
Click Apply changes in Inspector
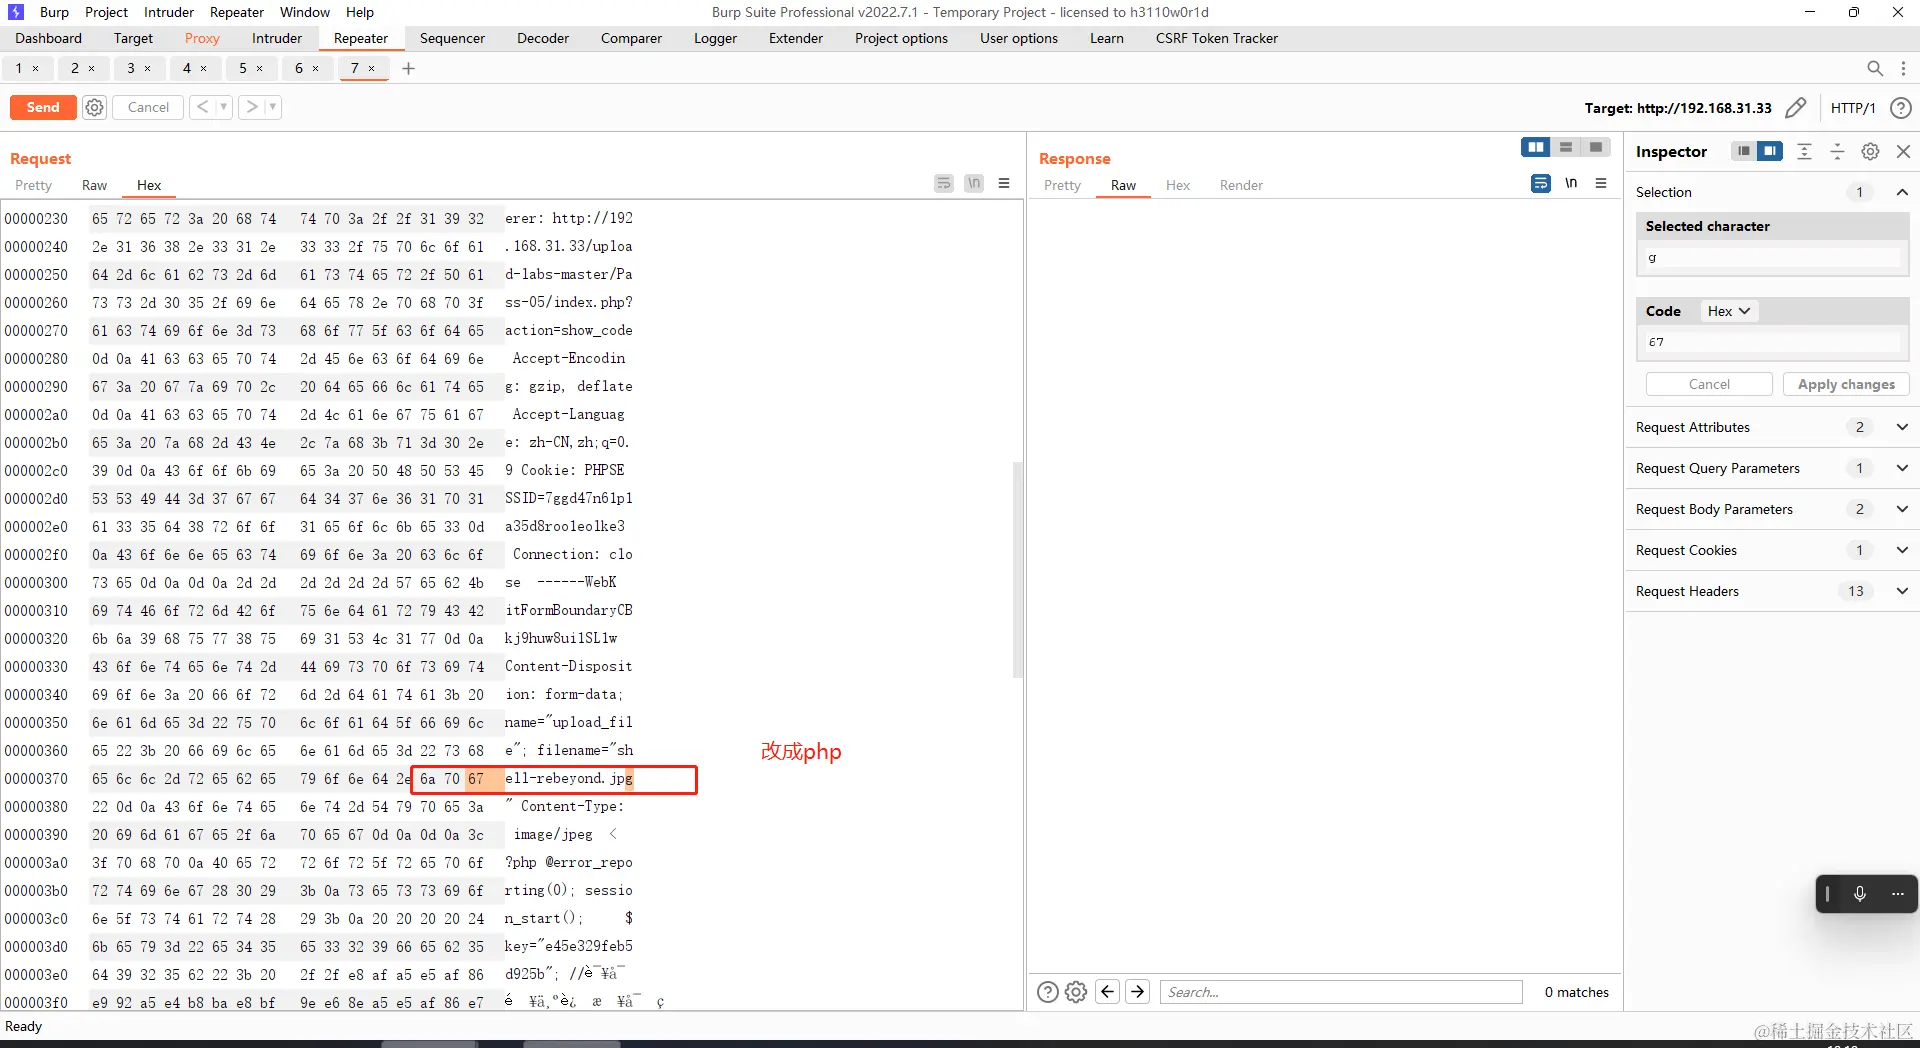[1846, 384]
